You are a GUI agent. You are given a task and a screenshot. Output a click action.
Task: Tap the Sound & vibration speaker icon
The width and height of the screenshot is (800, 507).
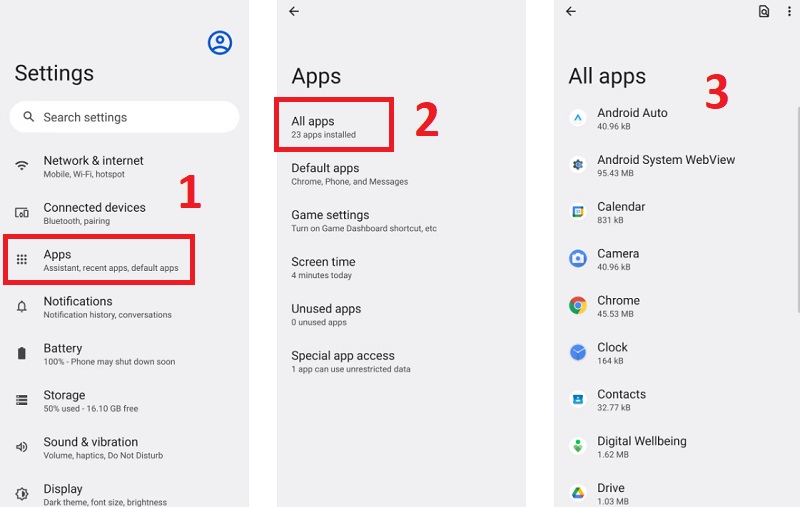[22, 447]
